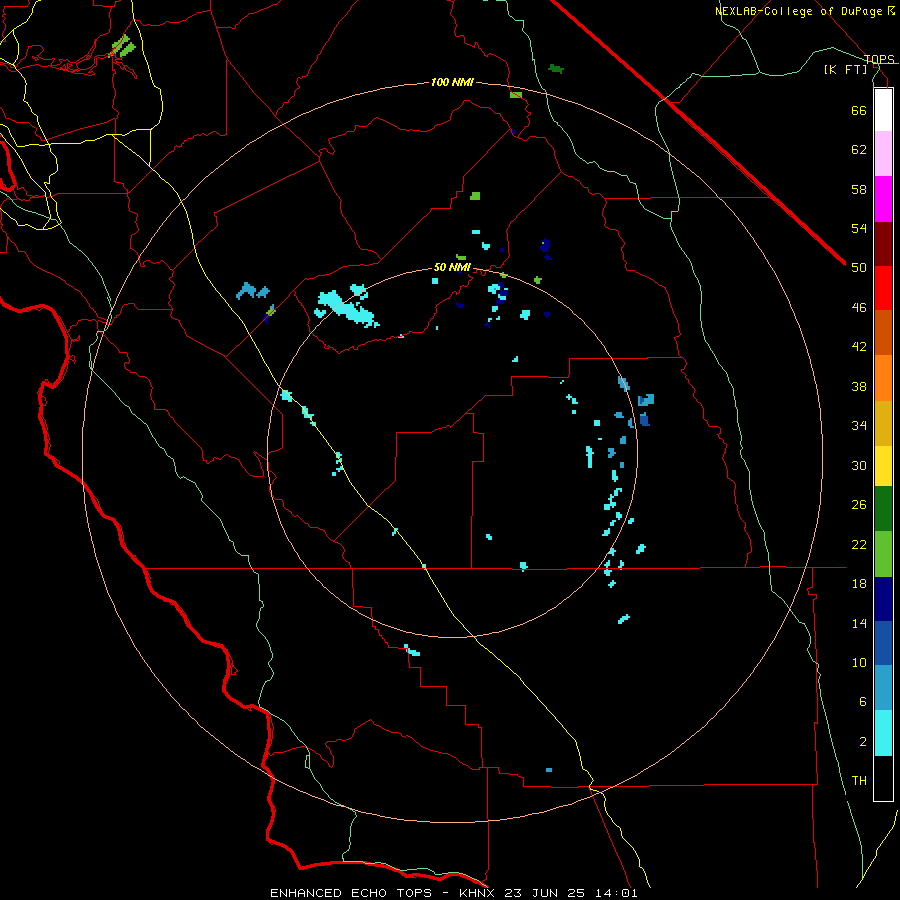The image size is (900, 900).
Task: Click the bright red 46 kft swatch
Action: point(883,288)
